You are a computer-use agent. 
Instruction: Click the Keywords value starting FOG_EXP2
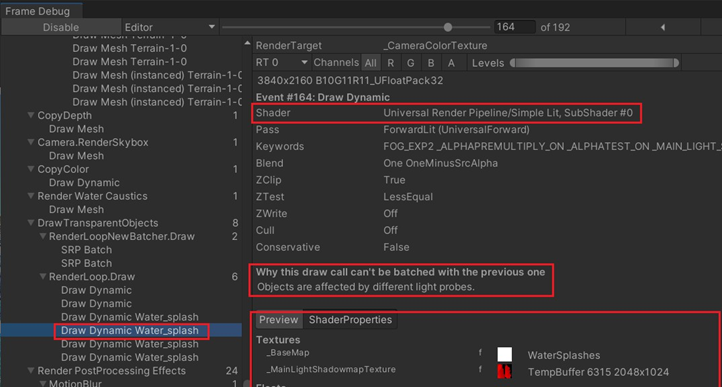point(552,147)
